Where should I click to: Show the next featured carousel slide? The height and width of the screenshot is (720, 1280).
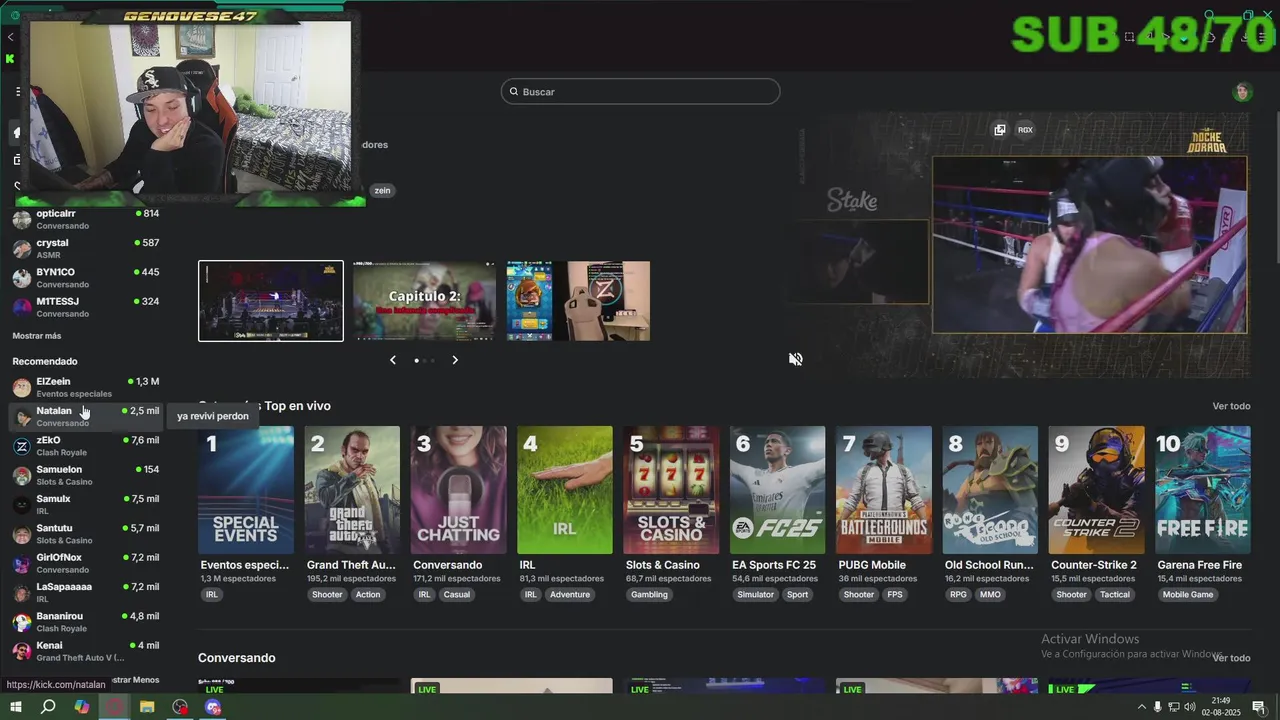pos(455,360)
